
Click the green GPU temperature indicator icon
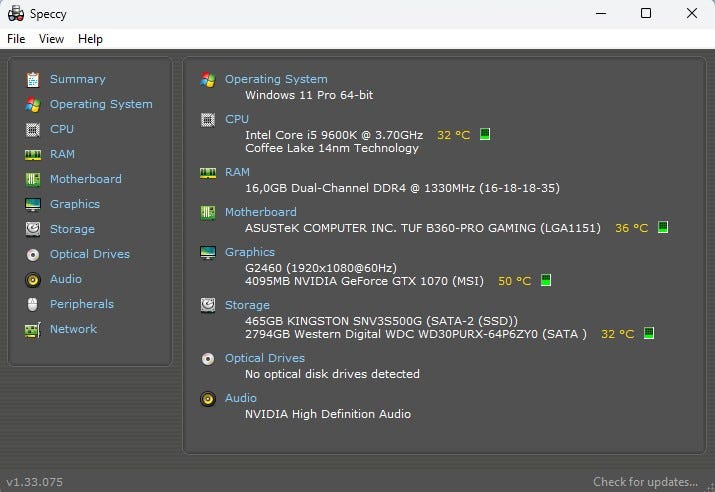[546, 280]
